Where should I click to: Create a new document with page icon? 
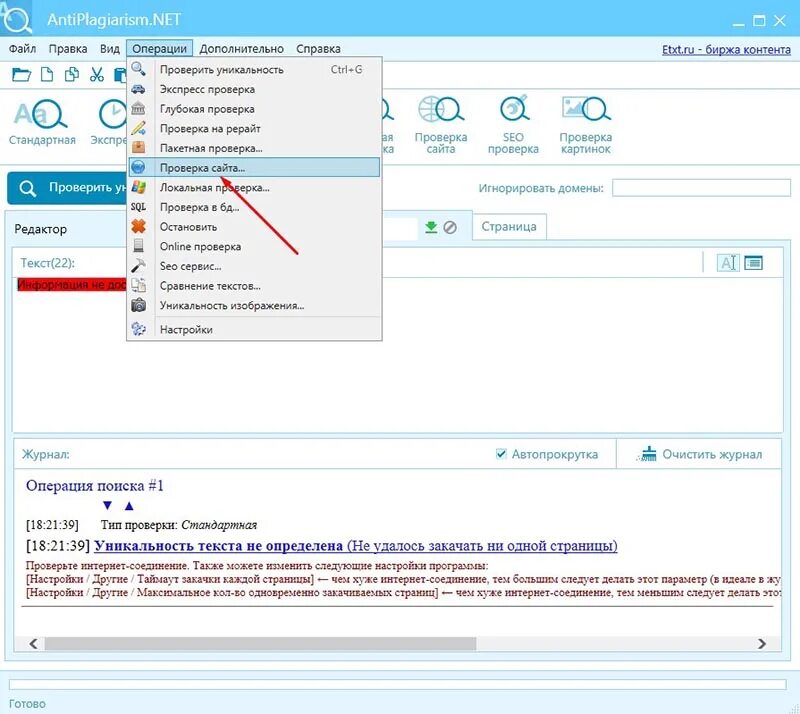coord(47,75)
